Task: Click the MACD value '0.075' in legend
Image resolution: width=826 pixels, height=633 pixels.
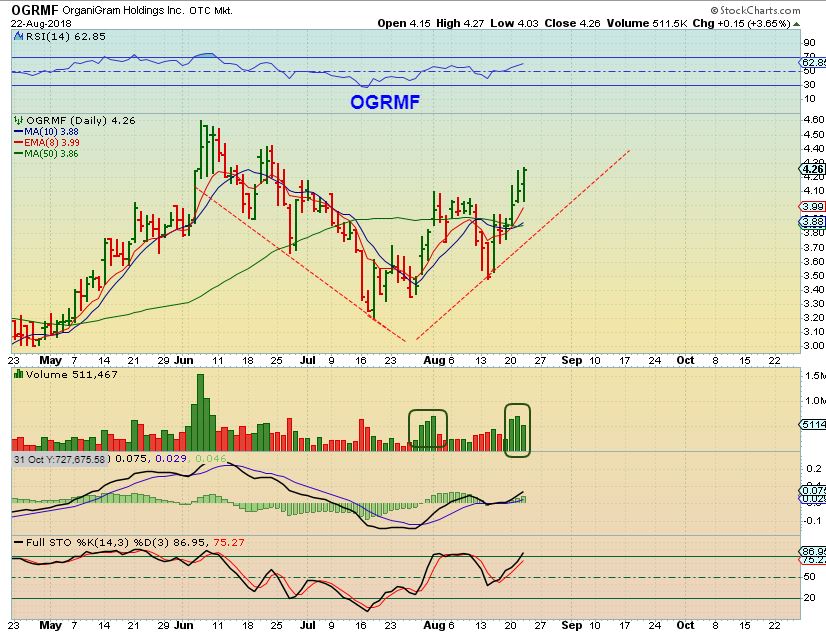Action: [x=131, y=459]
